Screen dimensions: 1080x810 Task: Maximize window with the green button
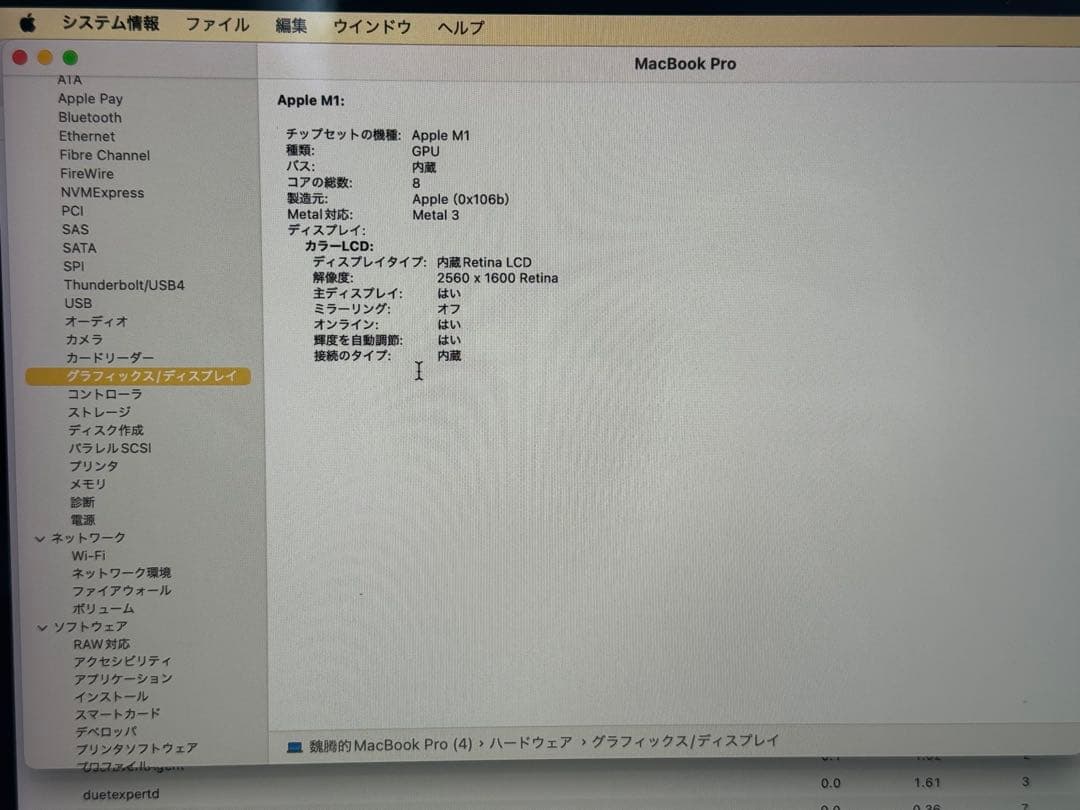[x=70, y=57]
